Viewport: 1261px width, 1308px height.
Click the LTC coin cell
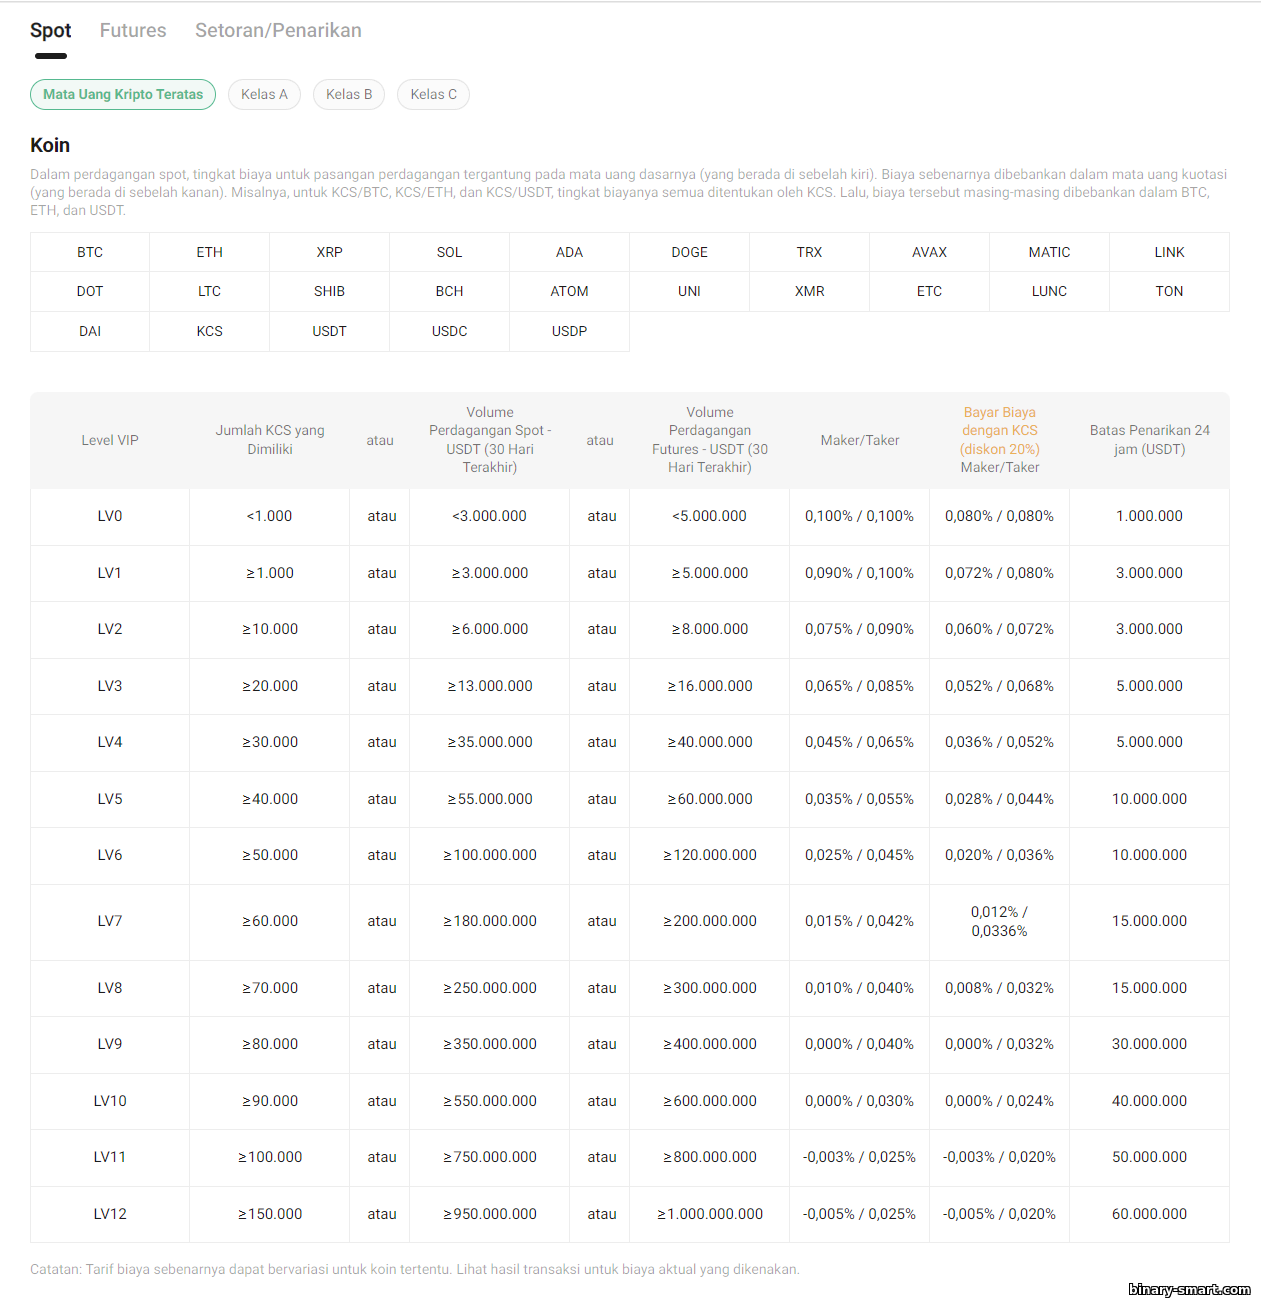210,291
